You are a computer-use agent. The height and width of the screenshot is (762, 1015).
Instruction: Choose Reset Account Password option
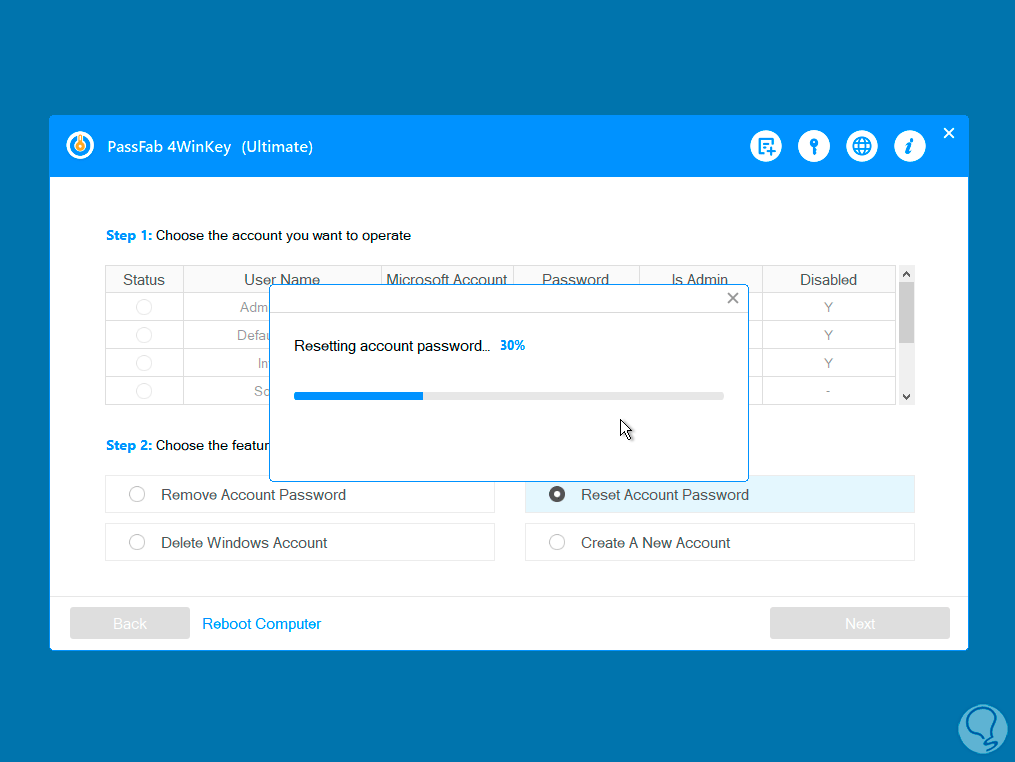click(x=719, y=495)
